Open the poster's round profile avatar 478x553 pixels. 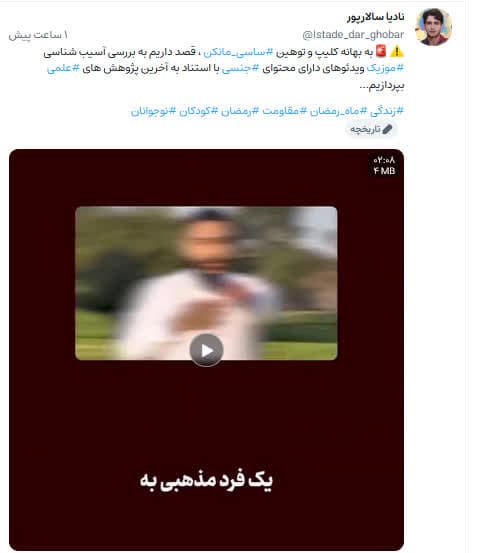coord(434,27)
